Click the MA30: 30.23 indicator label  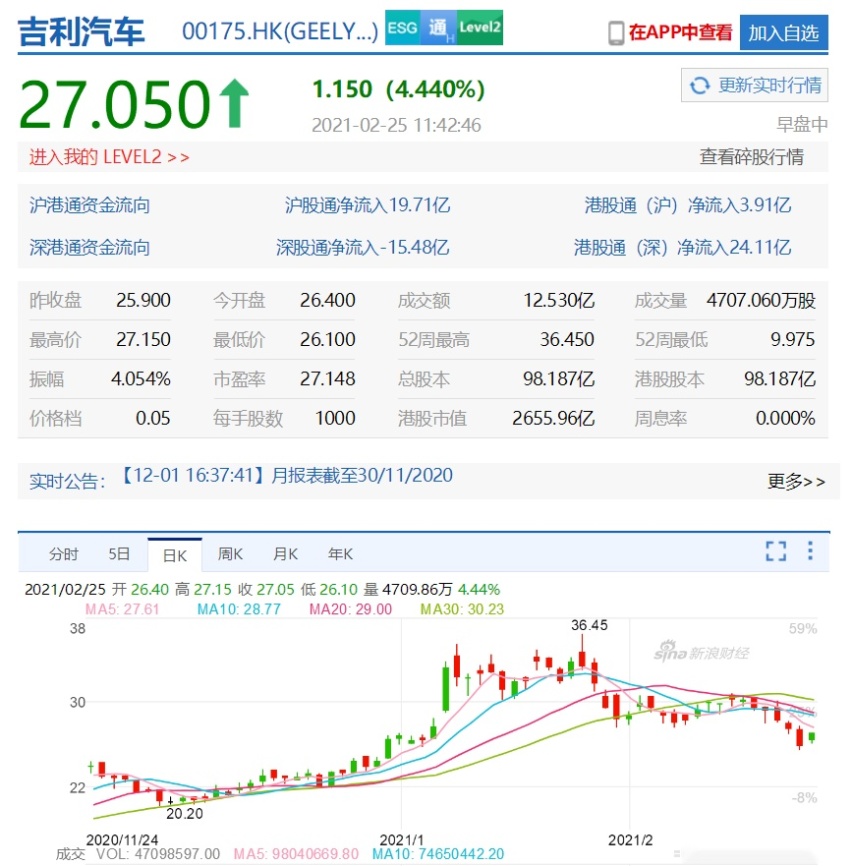(x=462, y=609)
